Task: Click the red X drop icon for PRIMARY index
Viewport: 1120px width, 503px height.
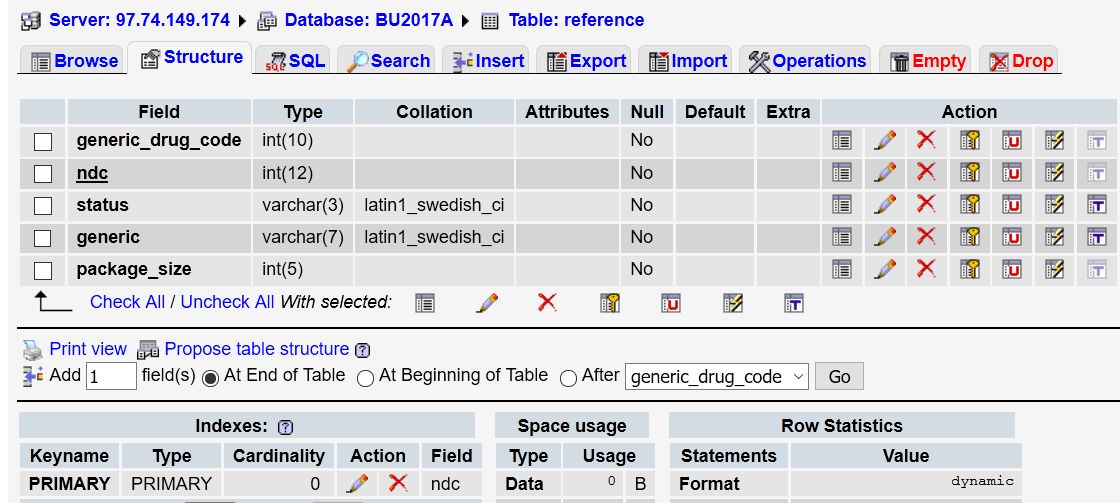Action: 398,483
